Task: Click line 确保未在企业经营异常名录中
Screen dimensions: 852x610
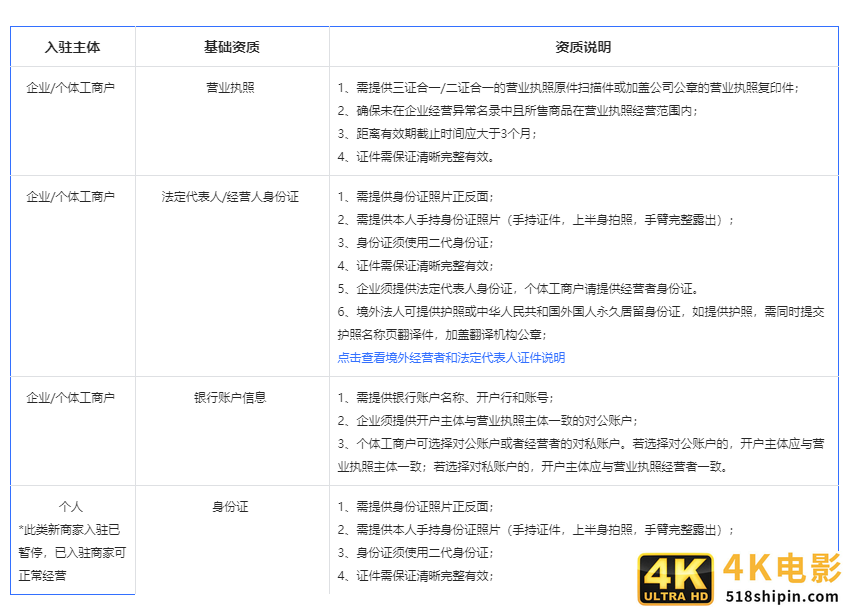Action: 517,111
